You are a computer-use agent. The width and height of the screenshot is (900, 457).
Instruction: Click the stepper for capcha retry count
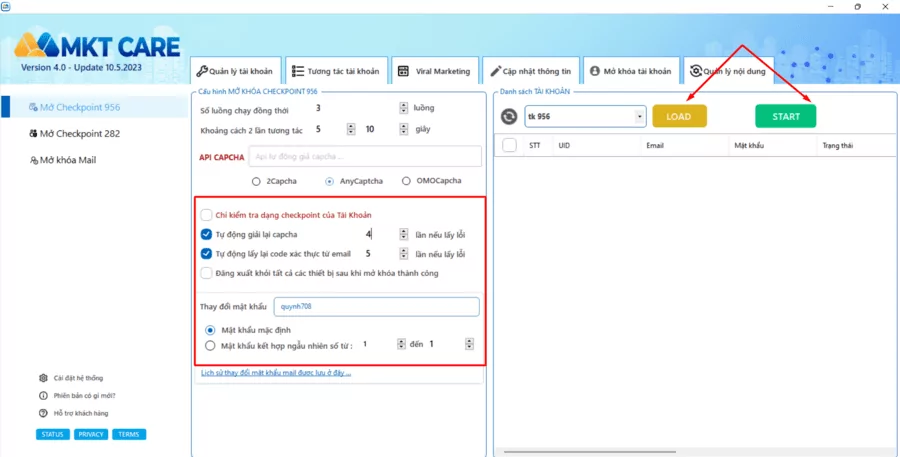[x=403, y=234]
